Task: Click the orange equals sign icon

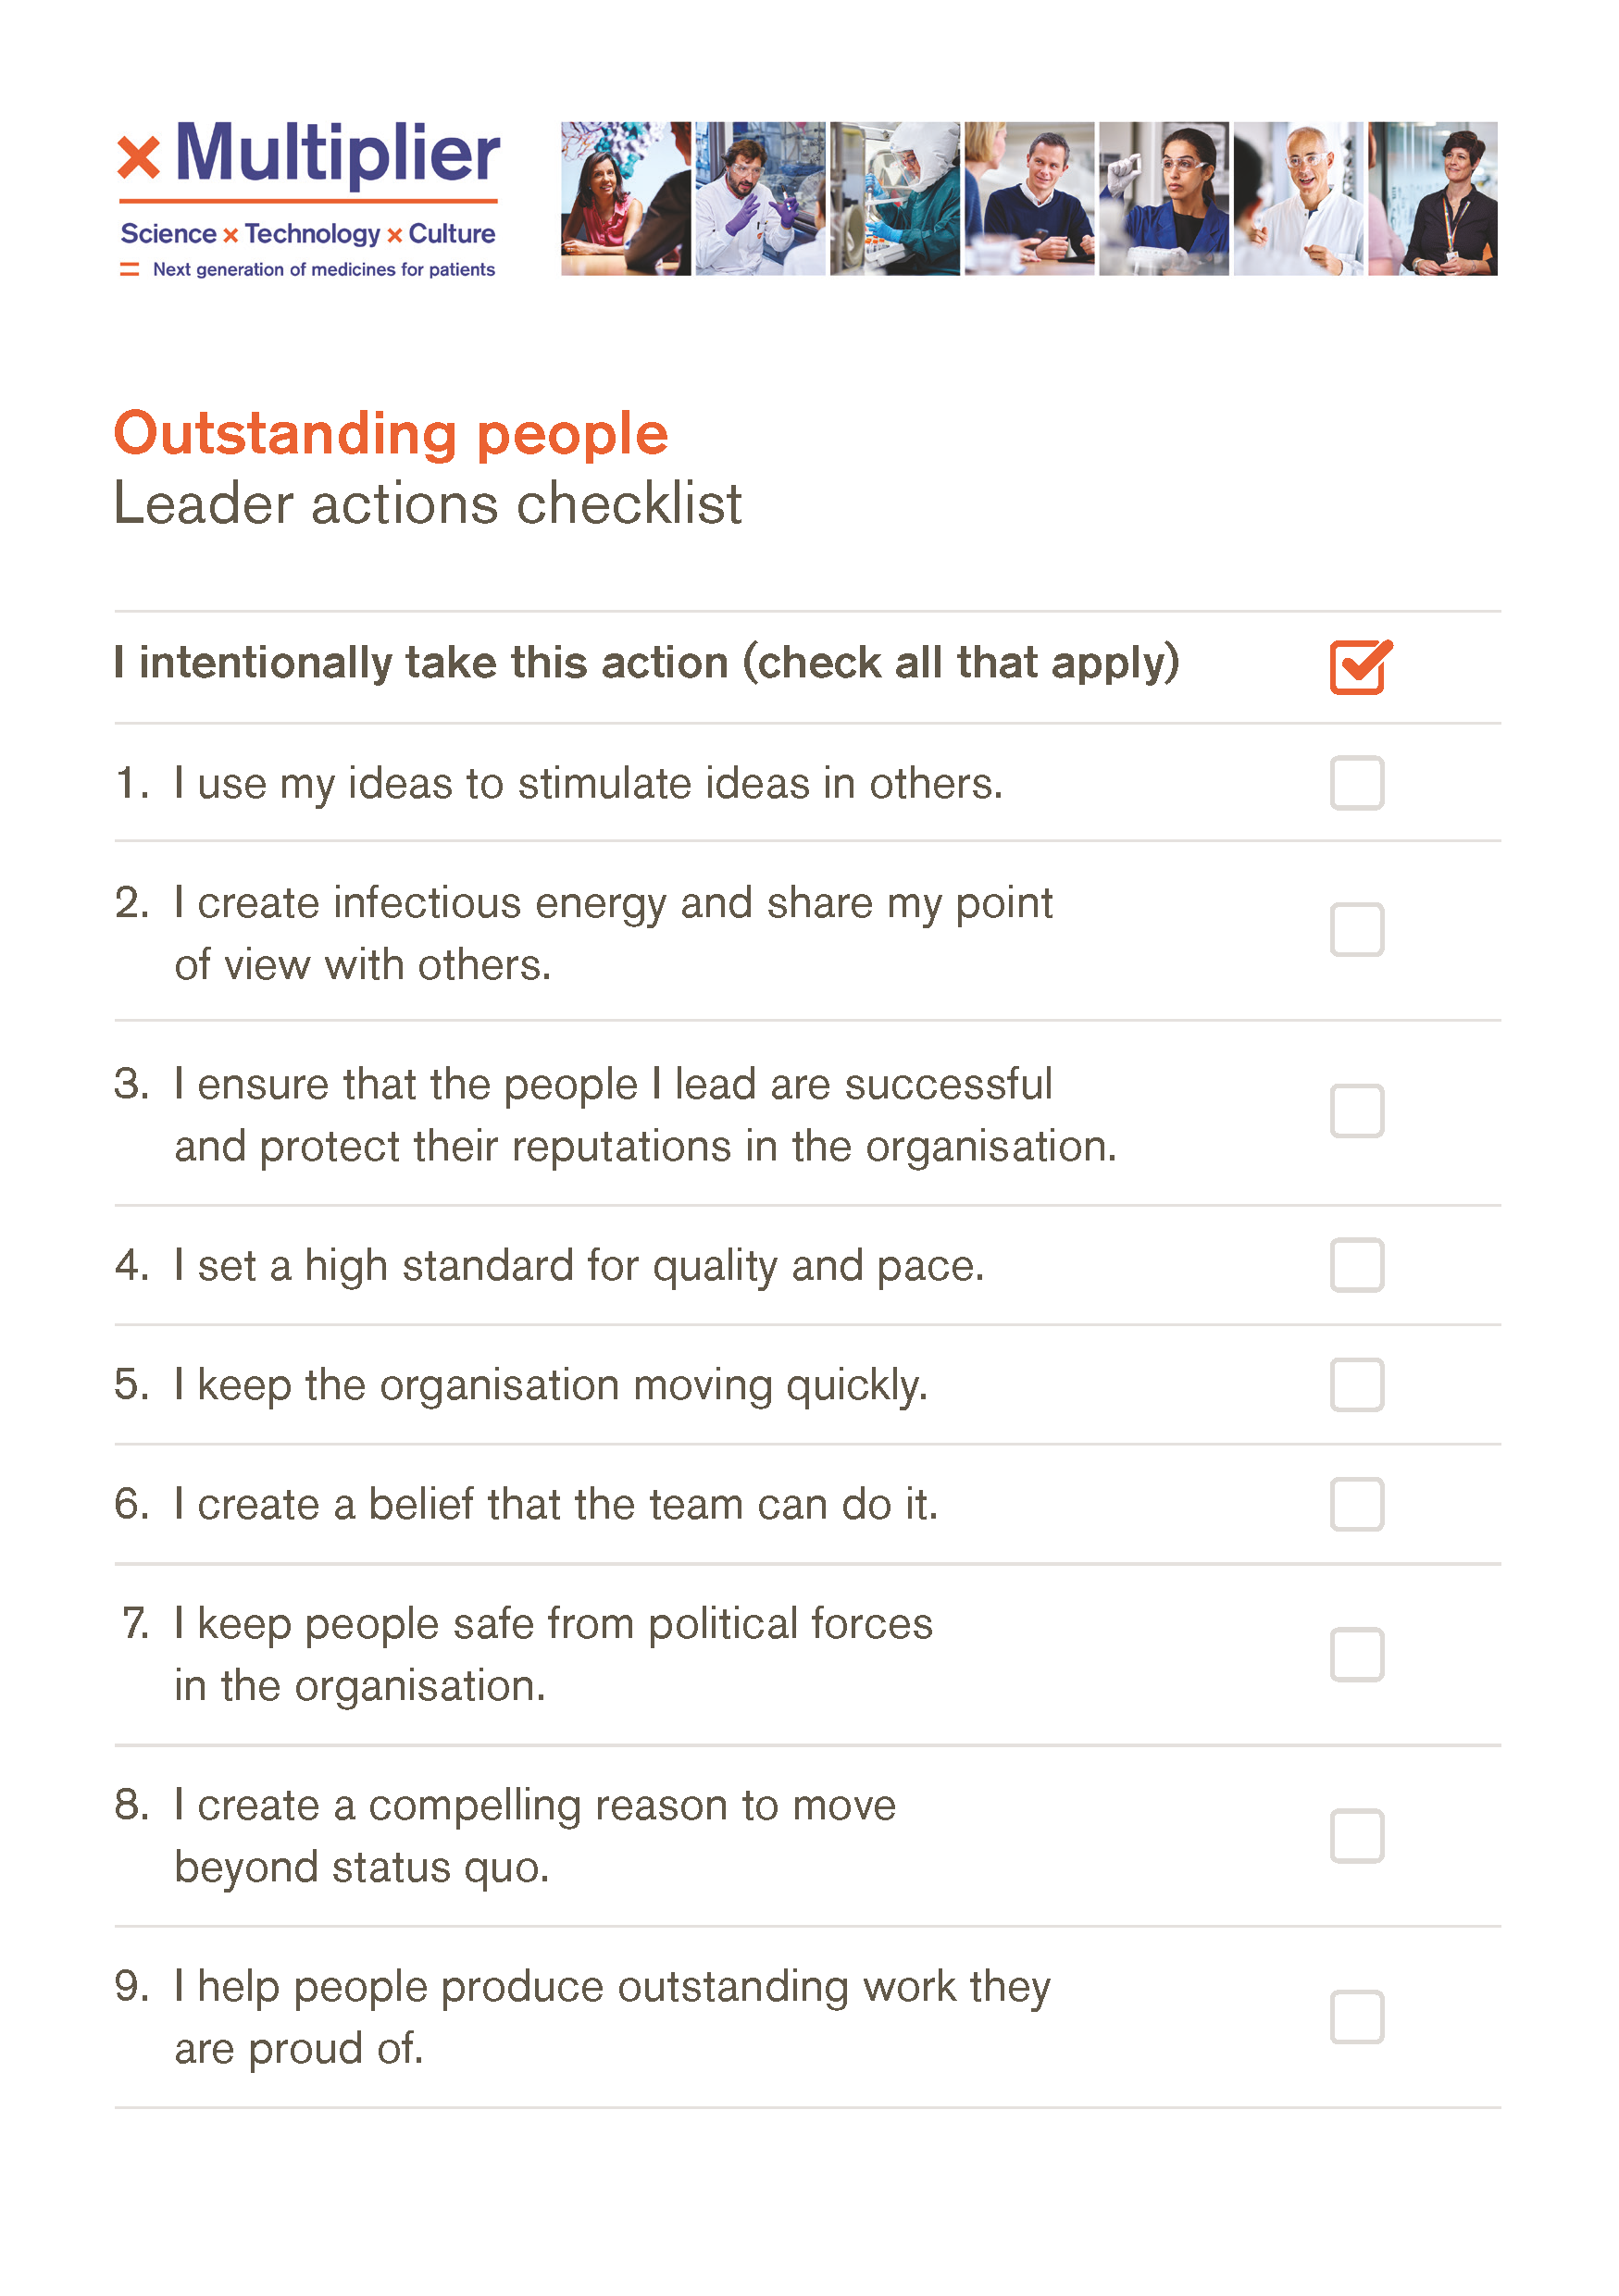Action: pos(129,269)
